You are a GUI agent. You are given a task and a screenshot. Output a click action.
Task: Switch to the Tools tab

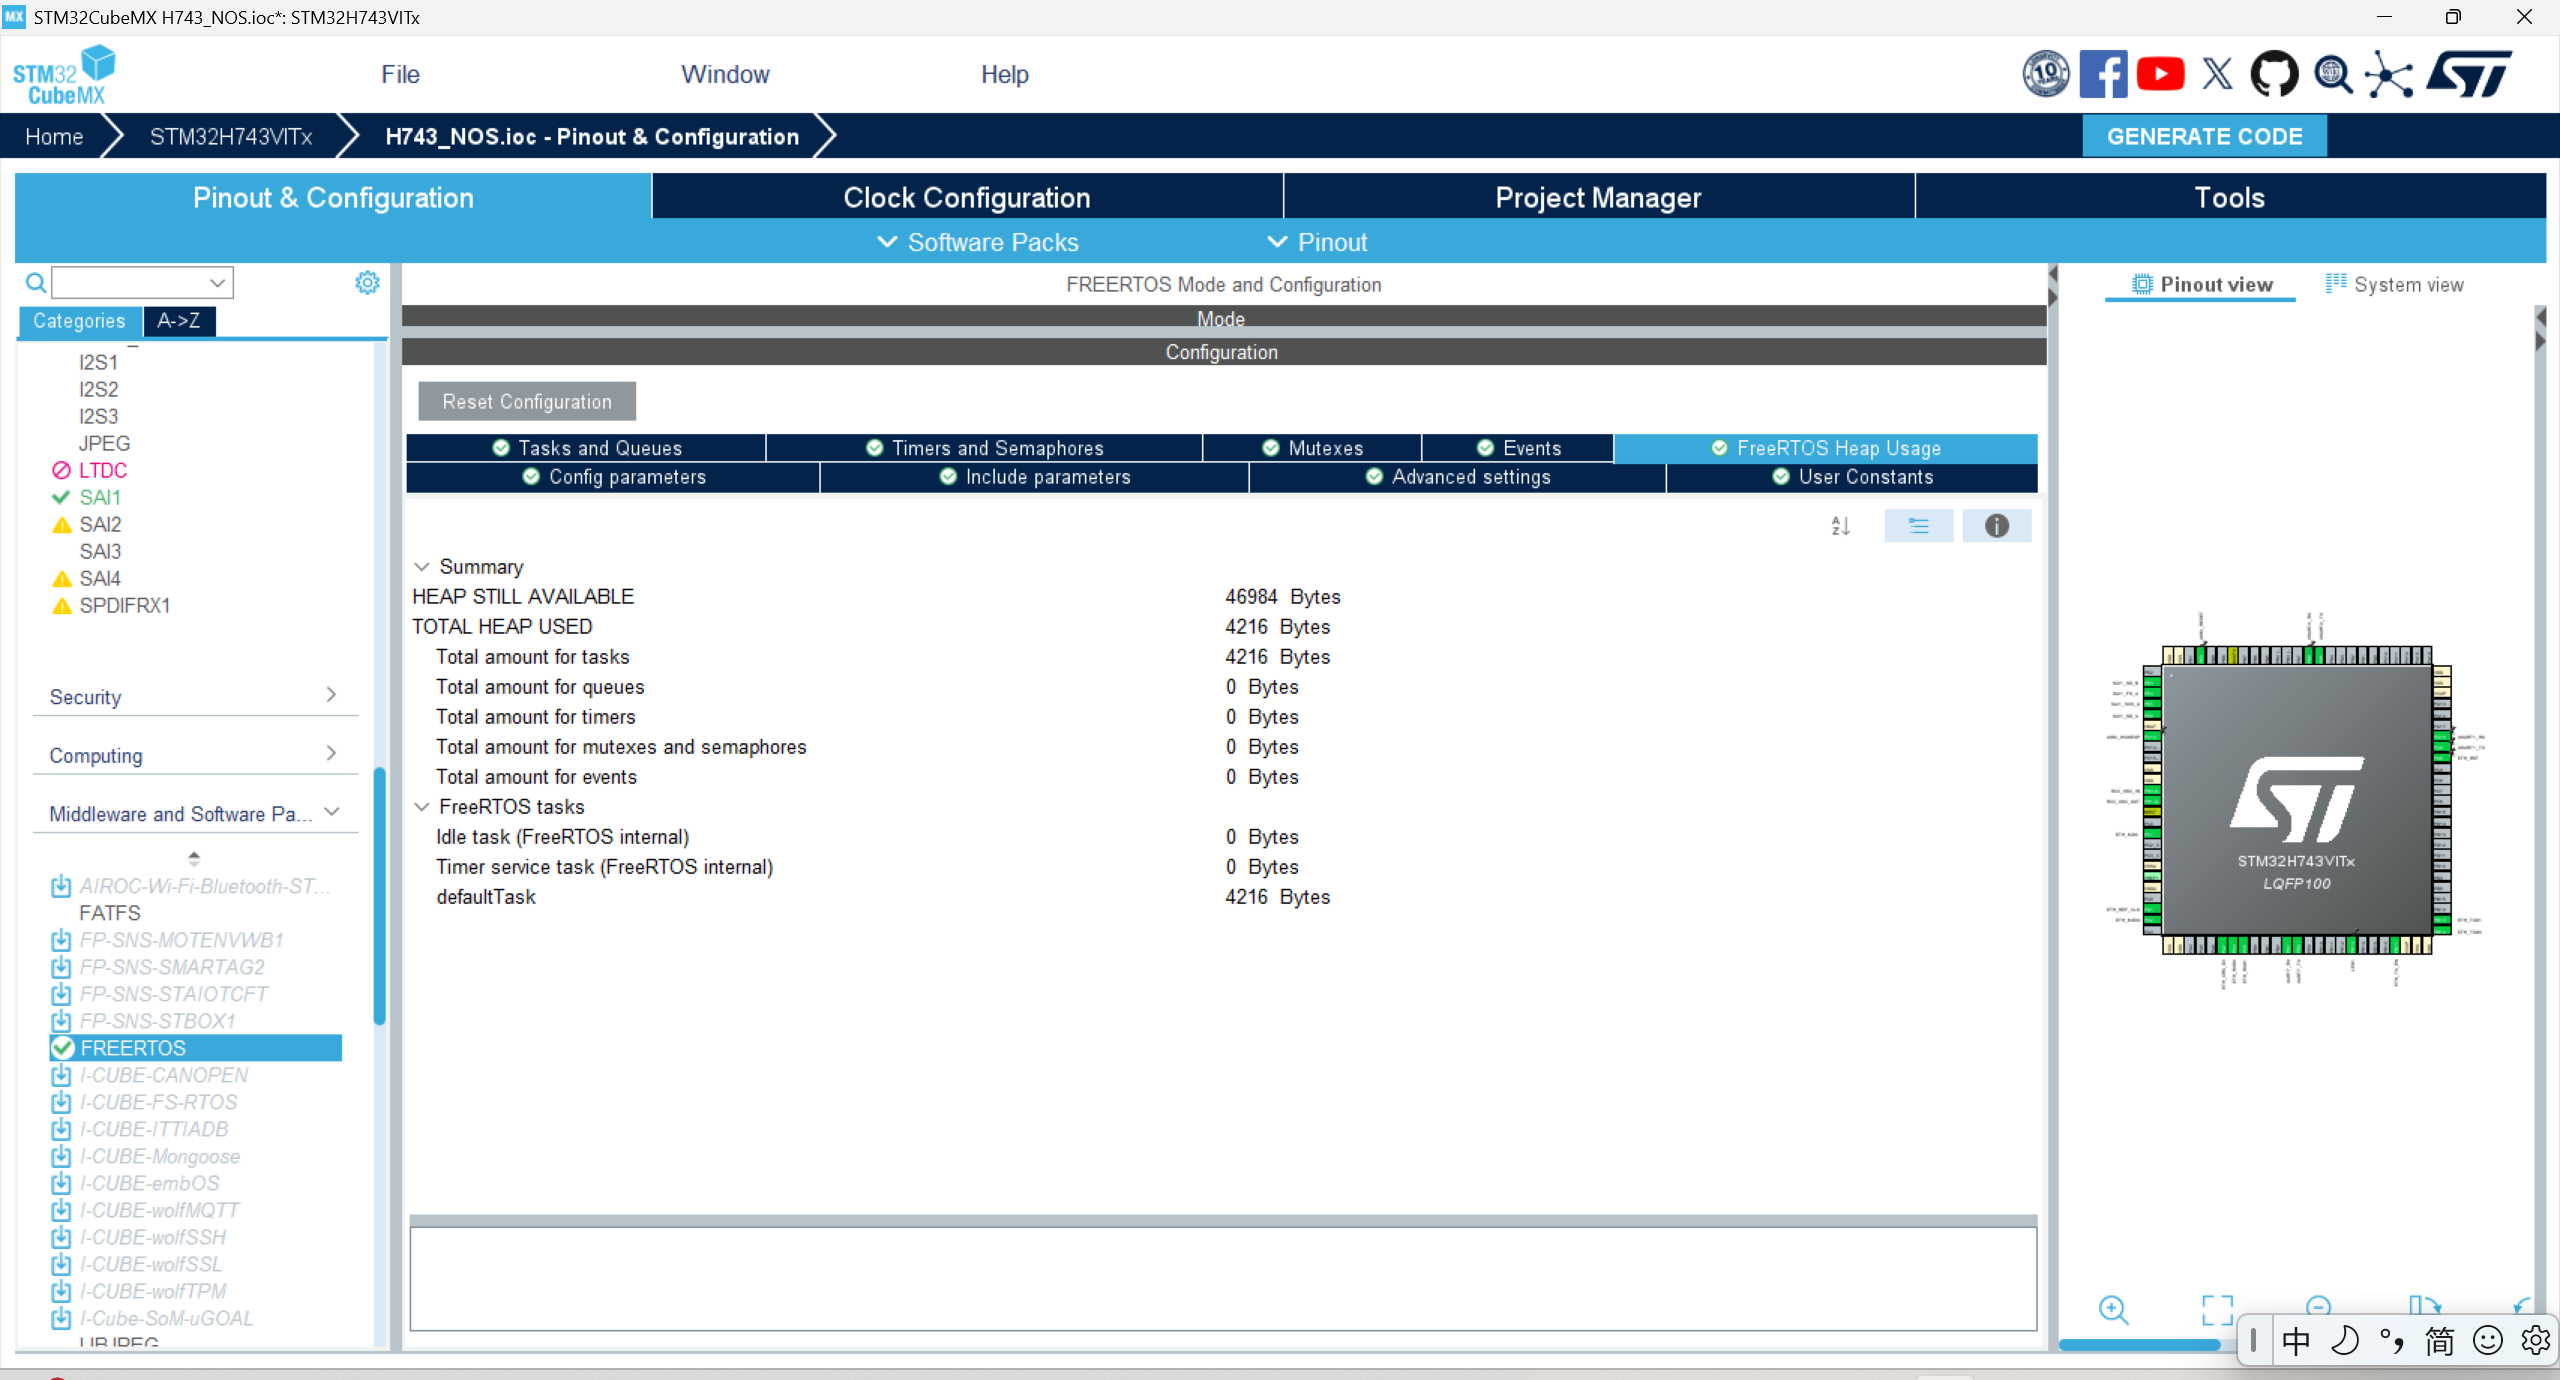coord(2229,197)
